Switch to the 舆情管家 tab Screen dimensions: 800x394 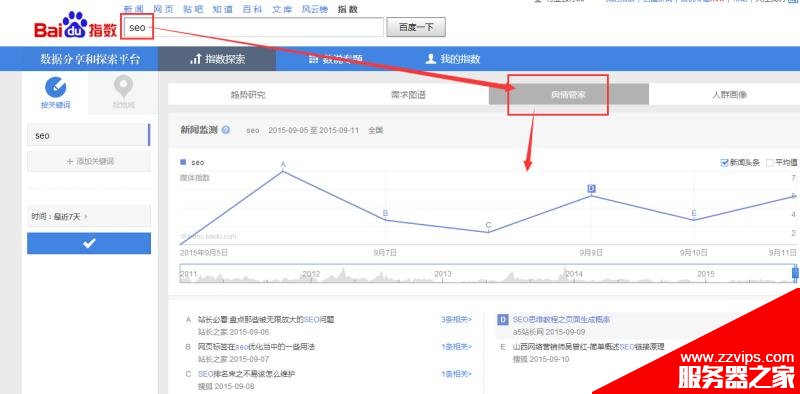coord(569,94)
